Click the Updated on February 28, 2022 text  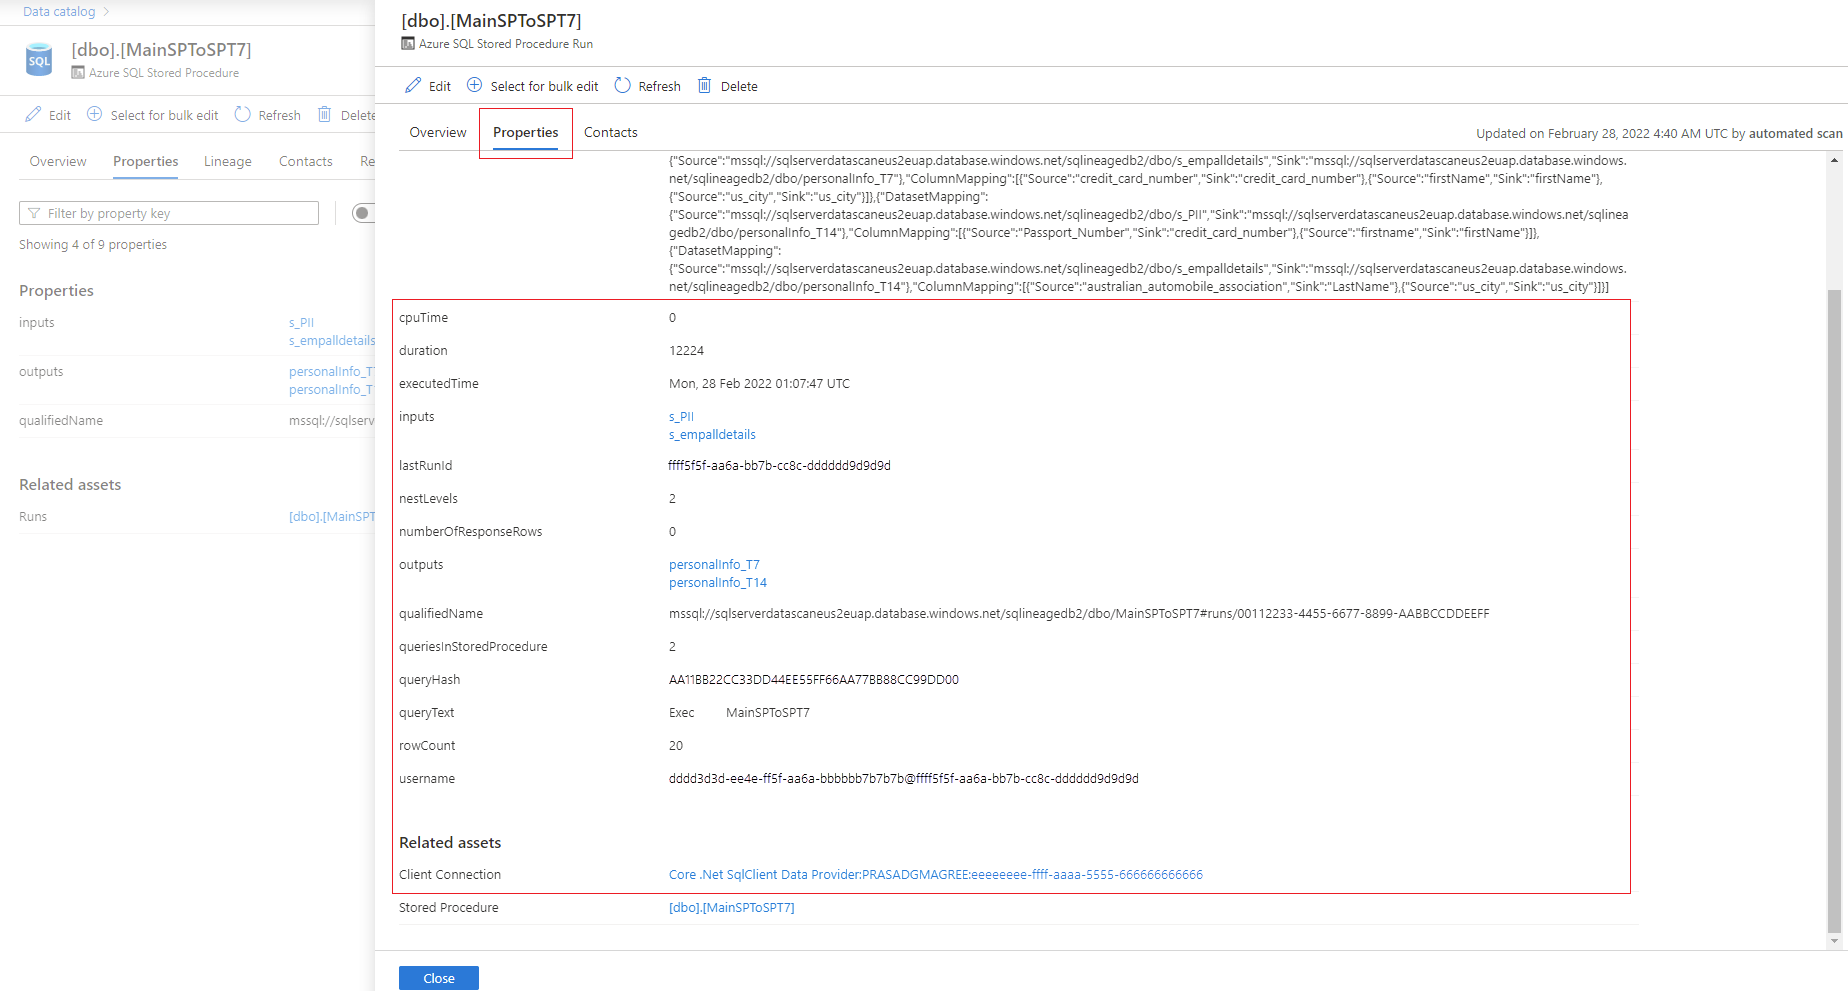pyautogui.click(x=1659, y=134)
